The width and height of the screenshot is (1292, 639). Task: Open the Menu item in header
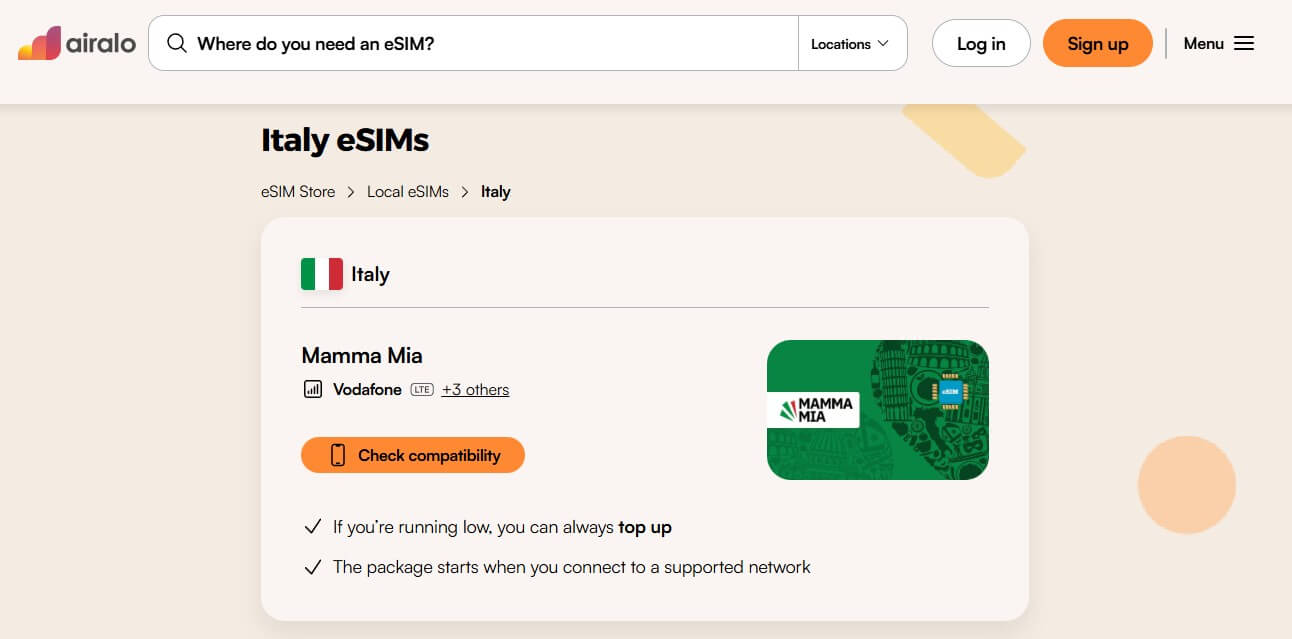[1204, 44]
